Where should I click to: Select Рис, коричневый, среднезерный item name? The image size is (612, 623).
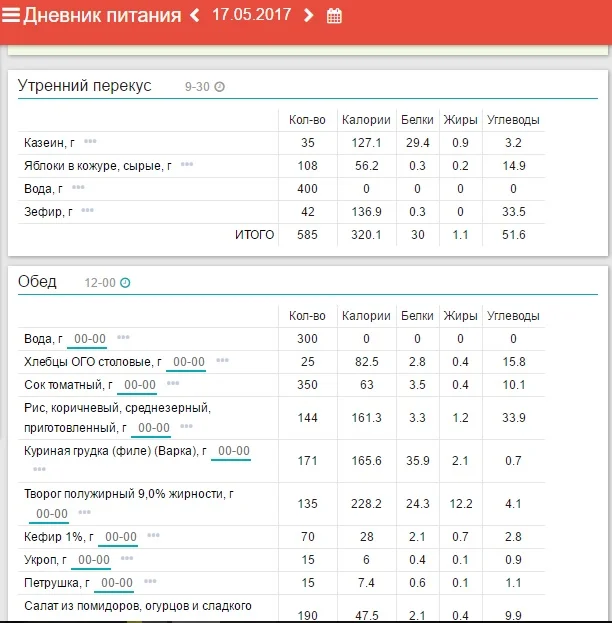[x=117, y=418]
